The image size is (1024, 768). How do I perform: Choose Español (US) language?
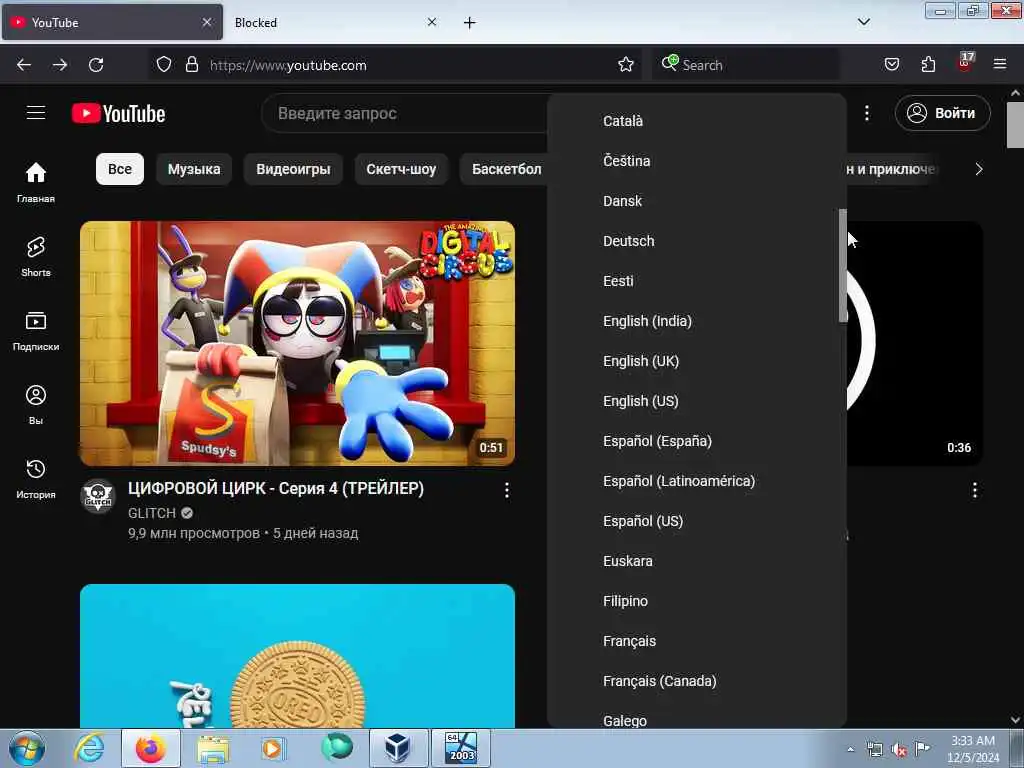[697, 521]
